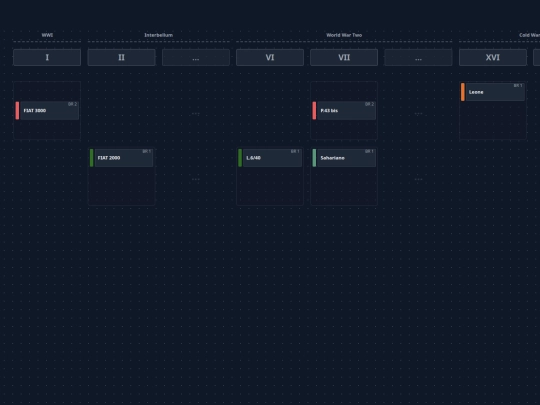This screenshot has height=405, width=540.
Task: Open the FIAT 3000 vehicle card
Action: coord(47,111)
